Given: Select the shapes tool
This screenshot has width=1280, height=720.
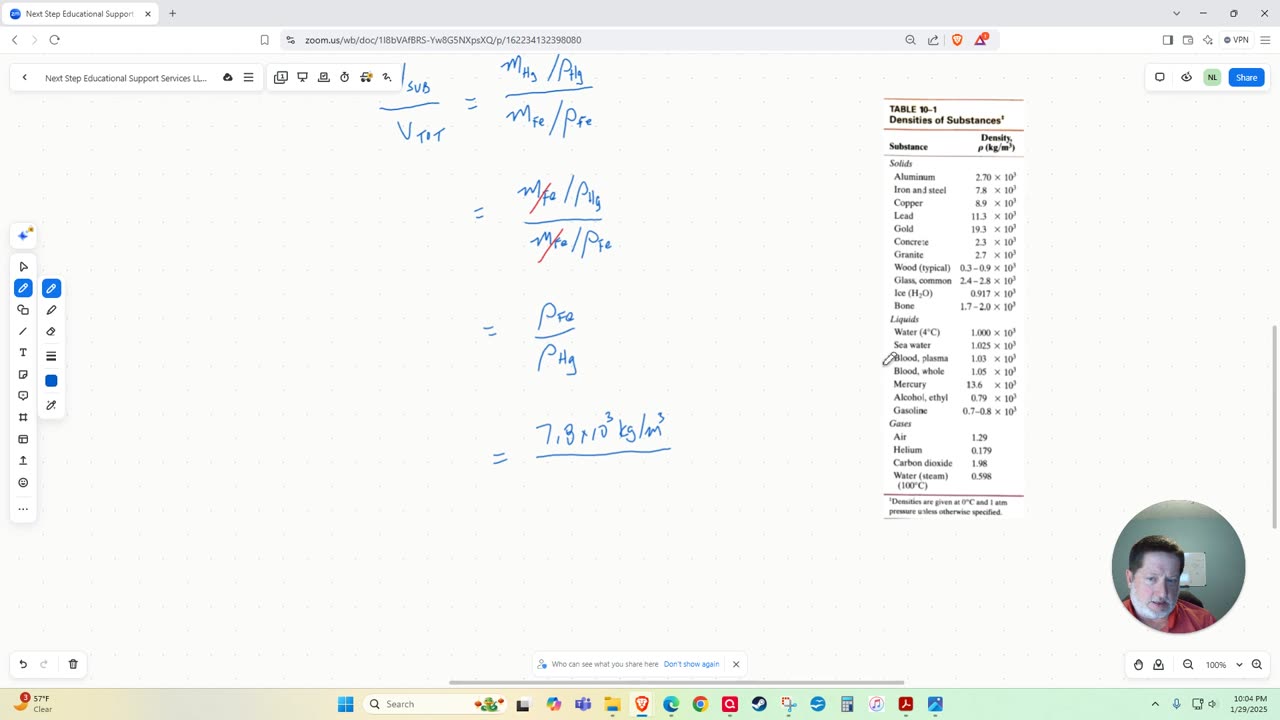Looking at the screenshot, I should pos(23,310).
